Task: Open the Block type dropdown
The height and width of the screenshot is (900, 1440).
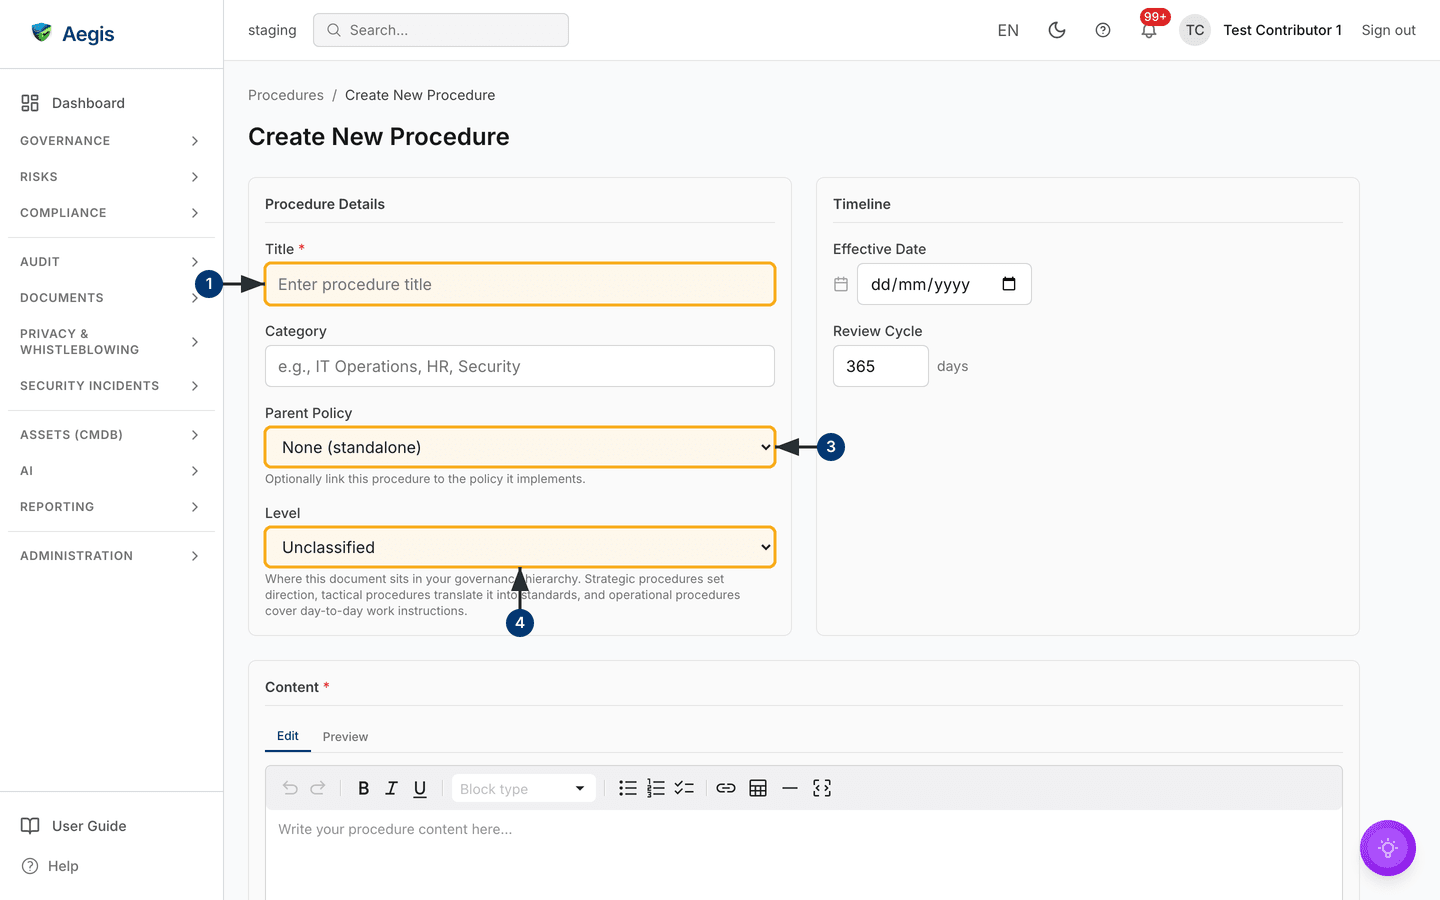Action: click(523, 788)
